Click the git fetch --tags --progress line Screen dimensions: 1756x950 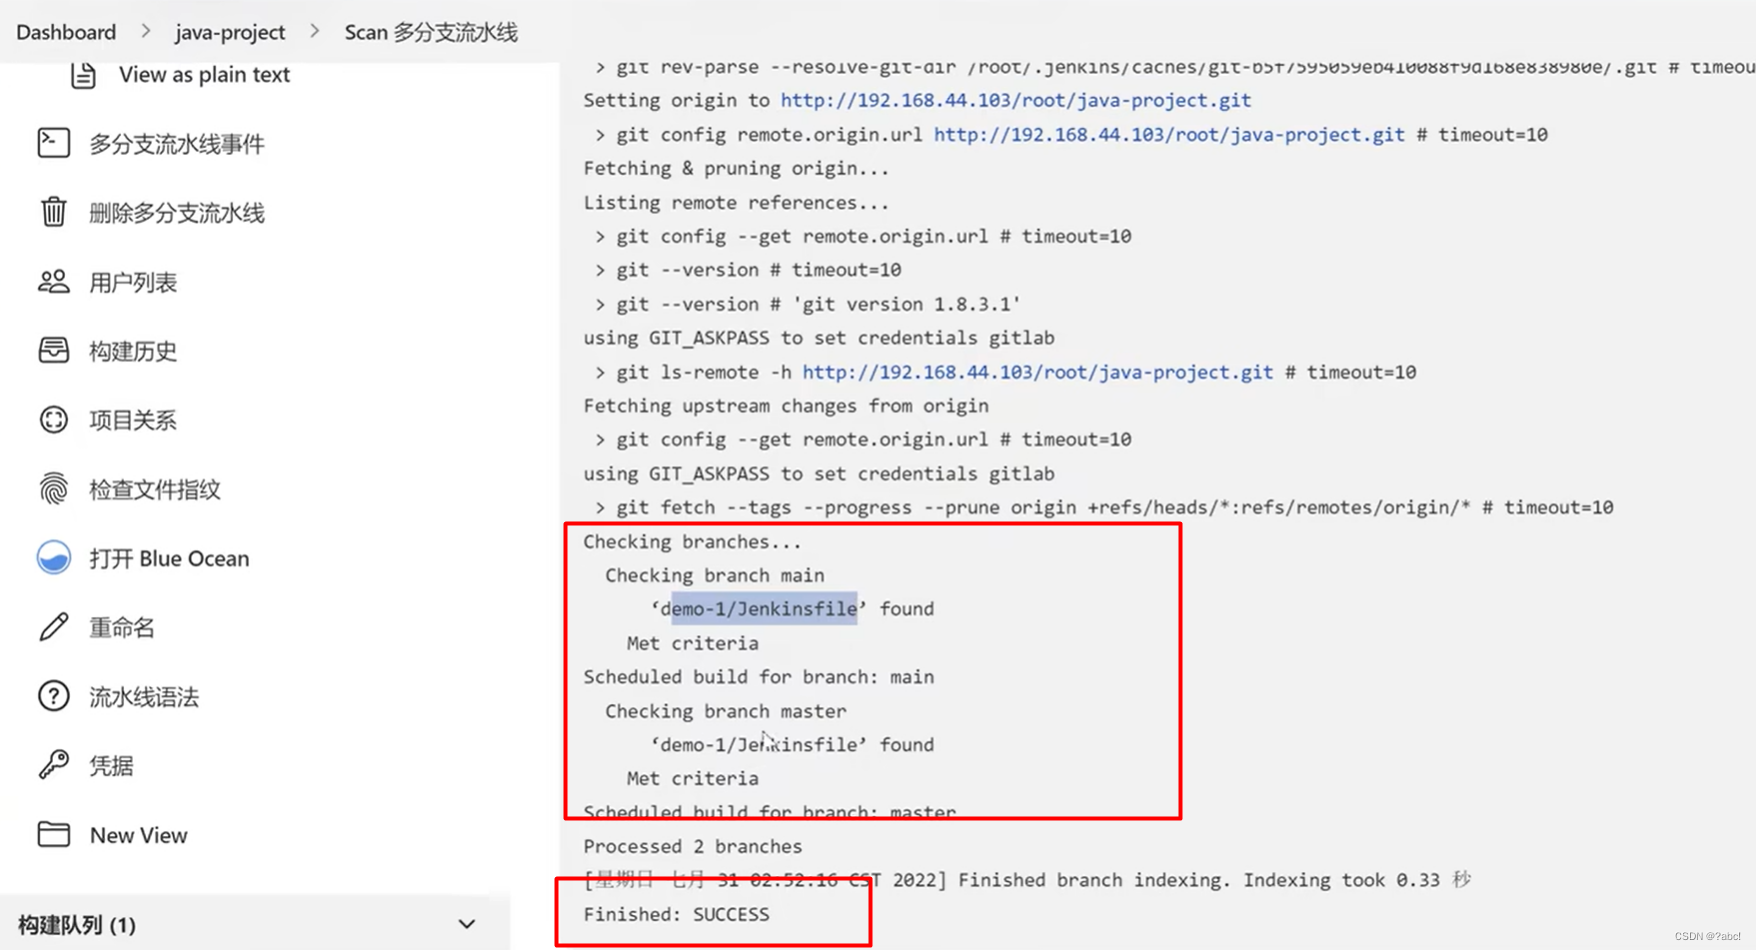click(1104, 507)
